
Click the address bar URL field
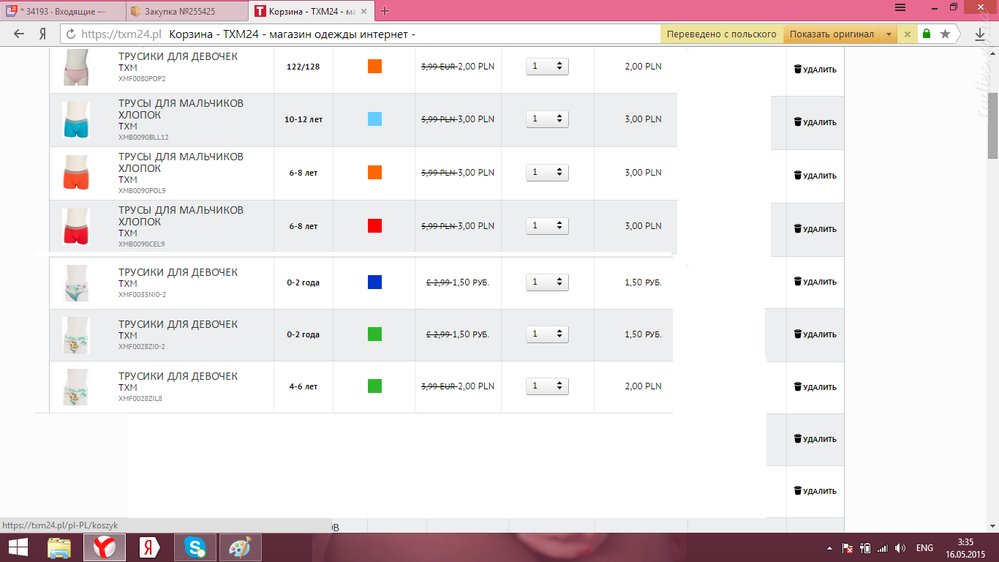(360, 34)
